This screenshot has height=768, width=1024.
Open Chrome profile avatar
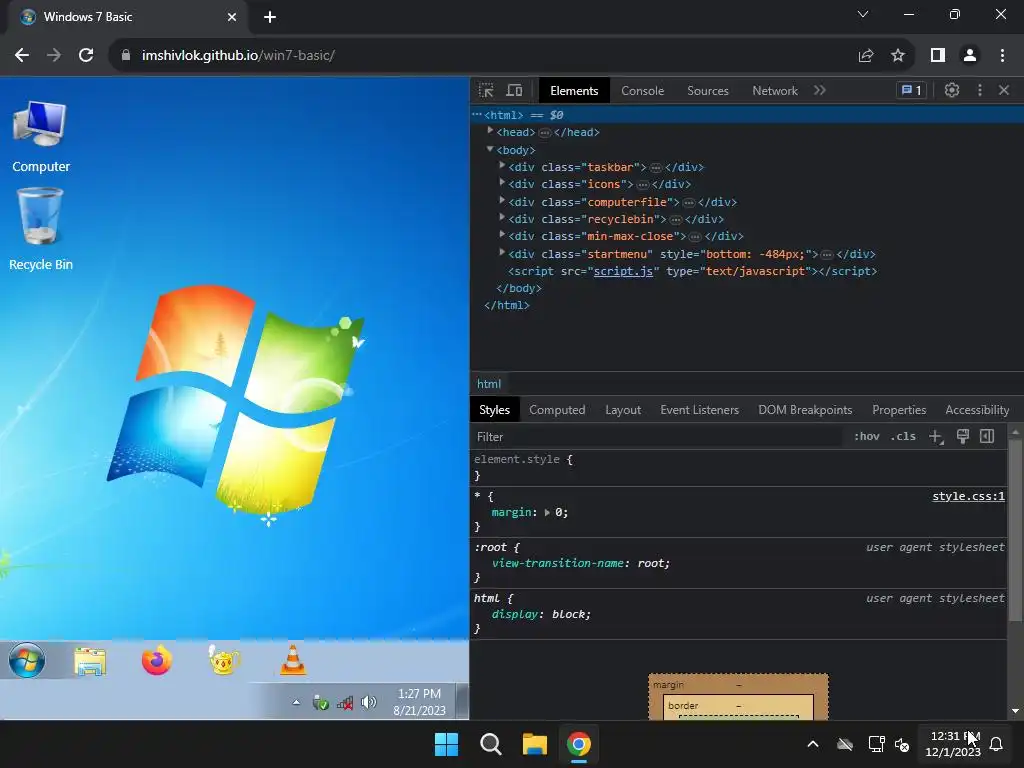[970, 56]
